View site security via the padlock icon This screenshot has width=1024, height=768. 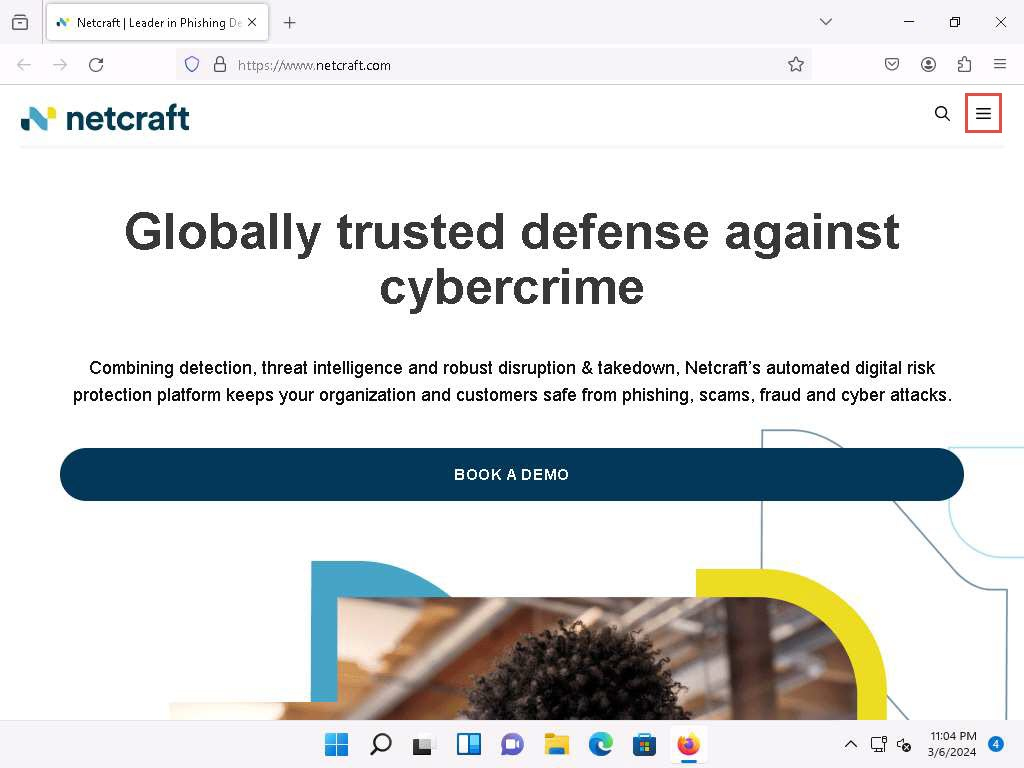tap(220, 65)
